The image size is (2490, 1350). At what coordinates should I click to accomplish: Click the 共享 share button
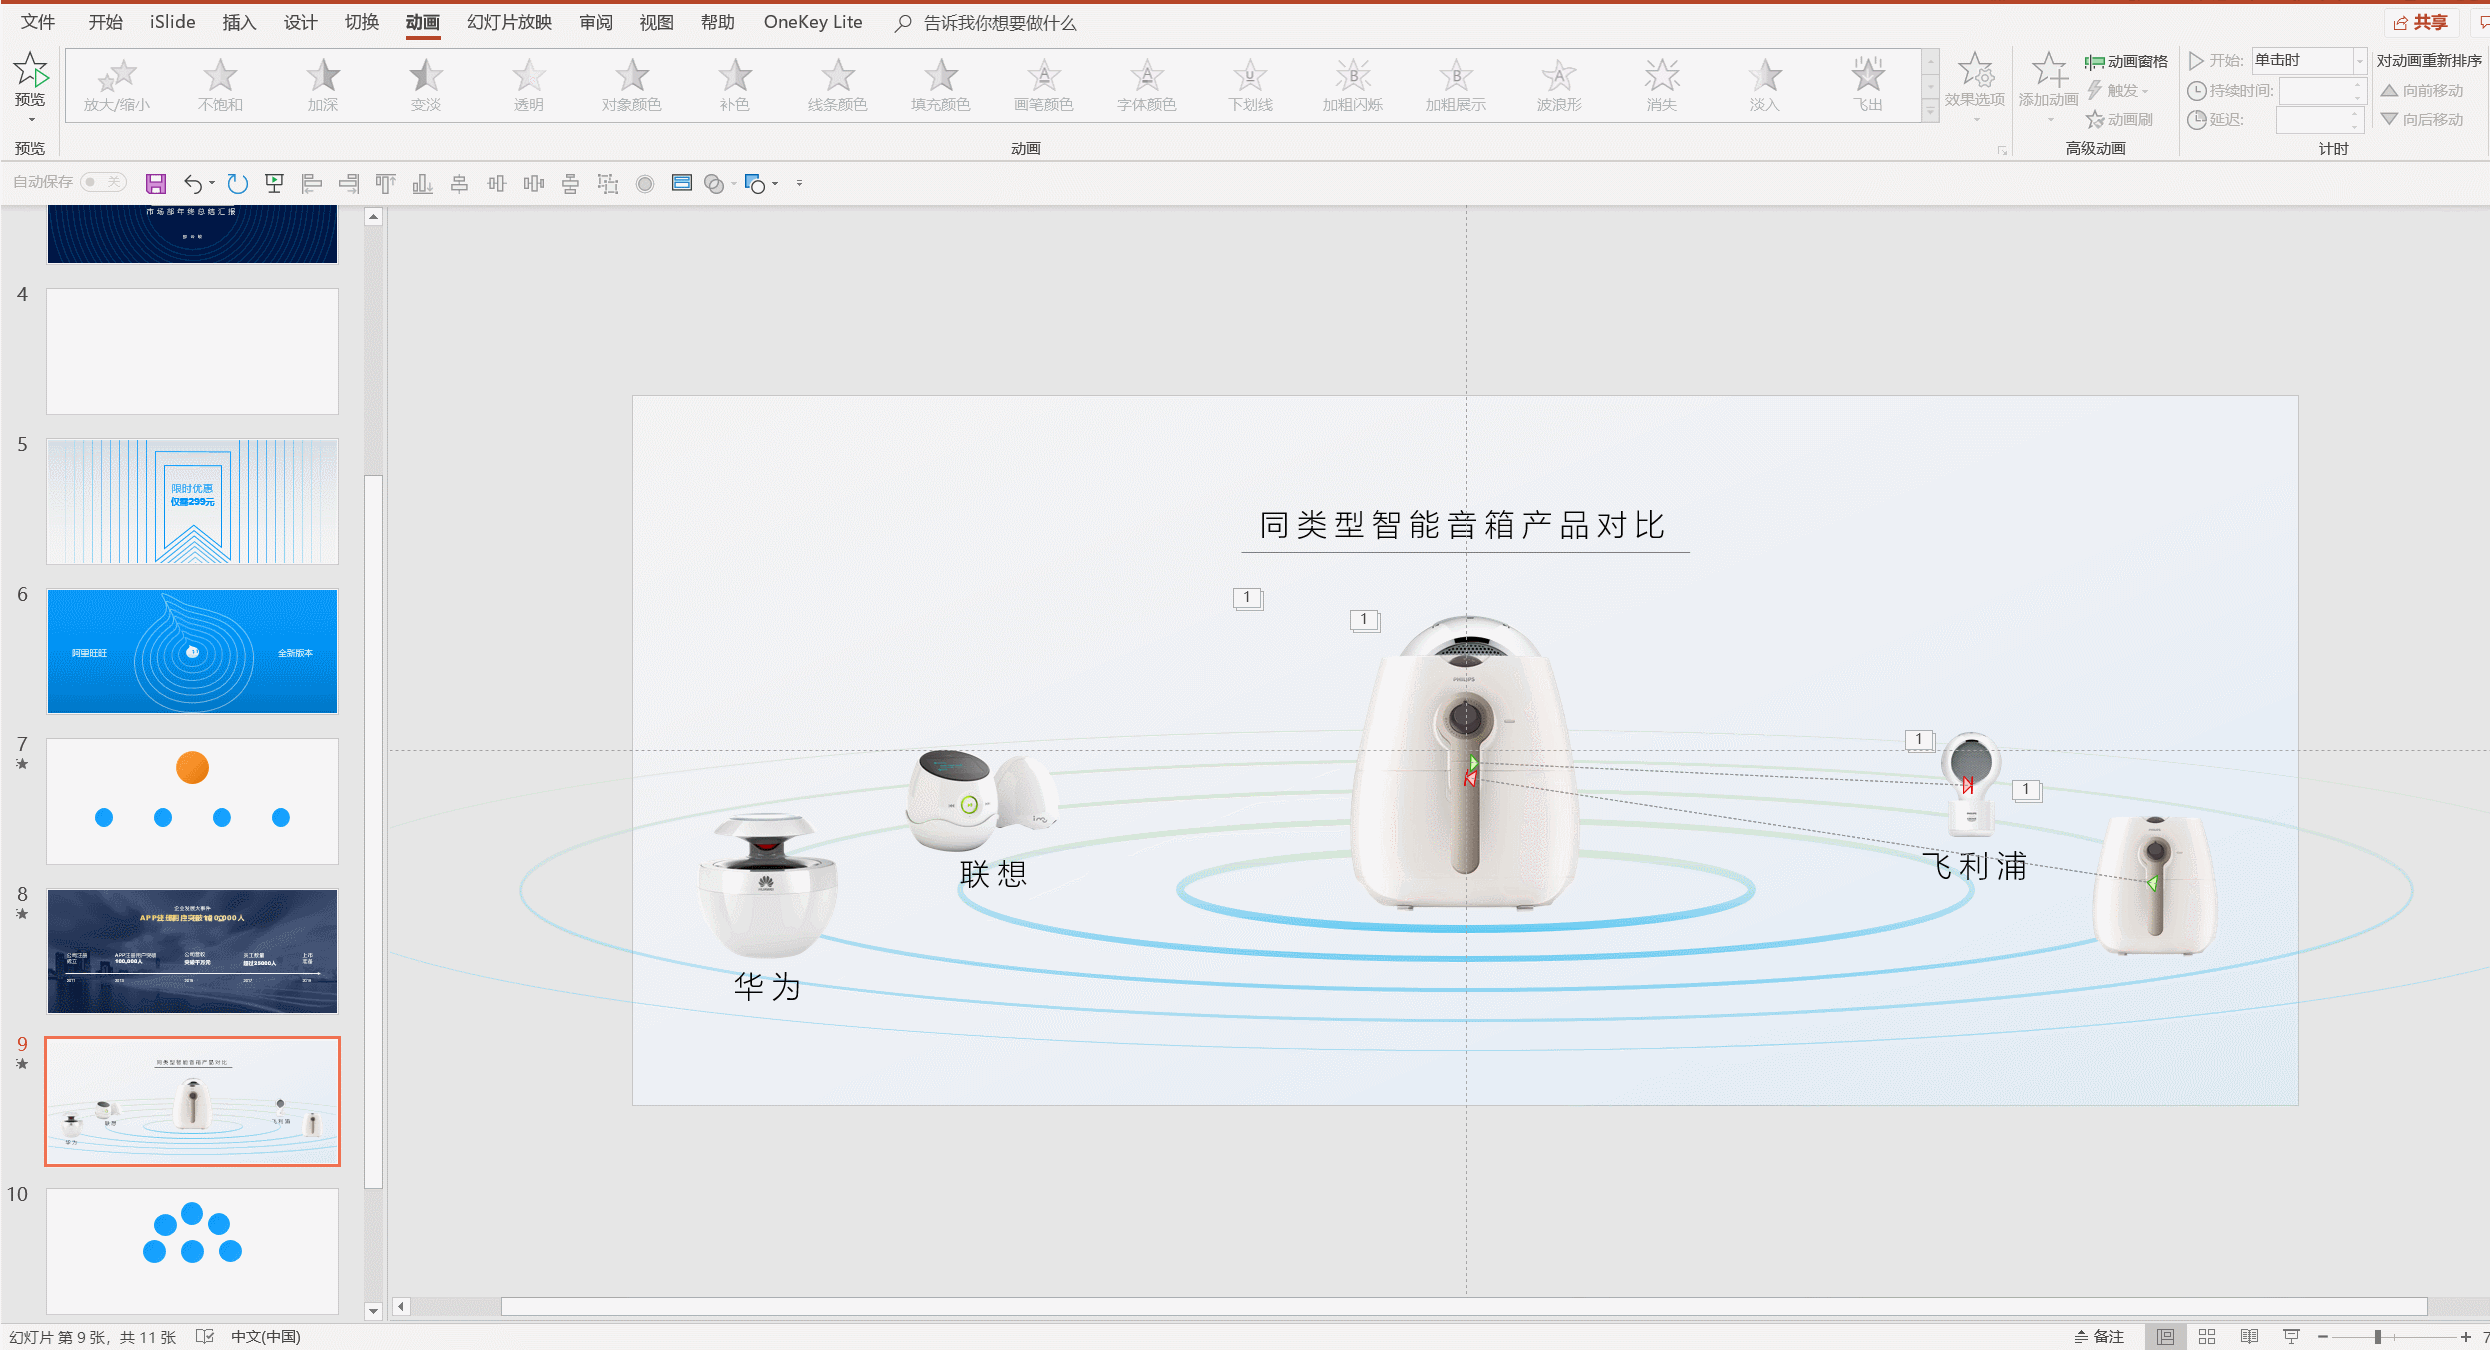coord(2419,22)
